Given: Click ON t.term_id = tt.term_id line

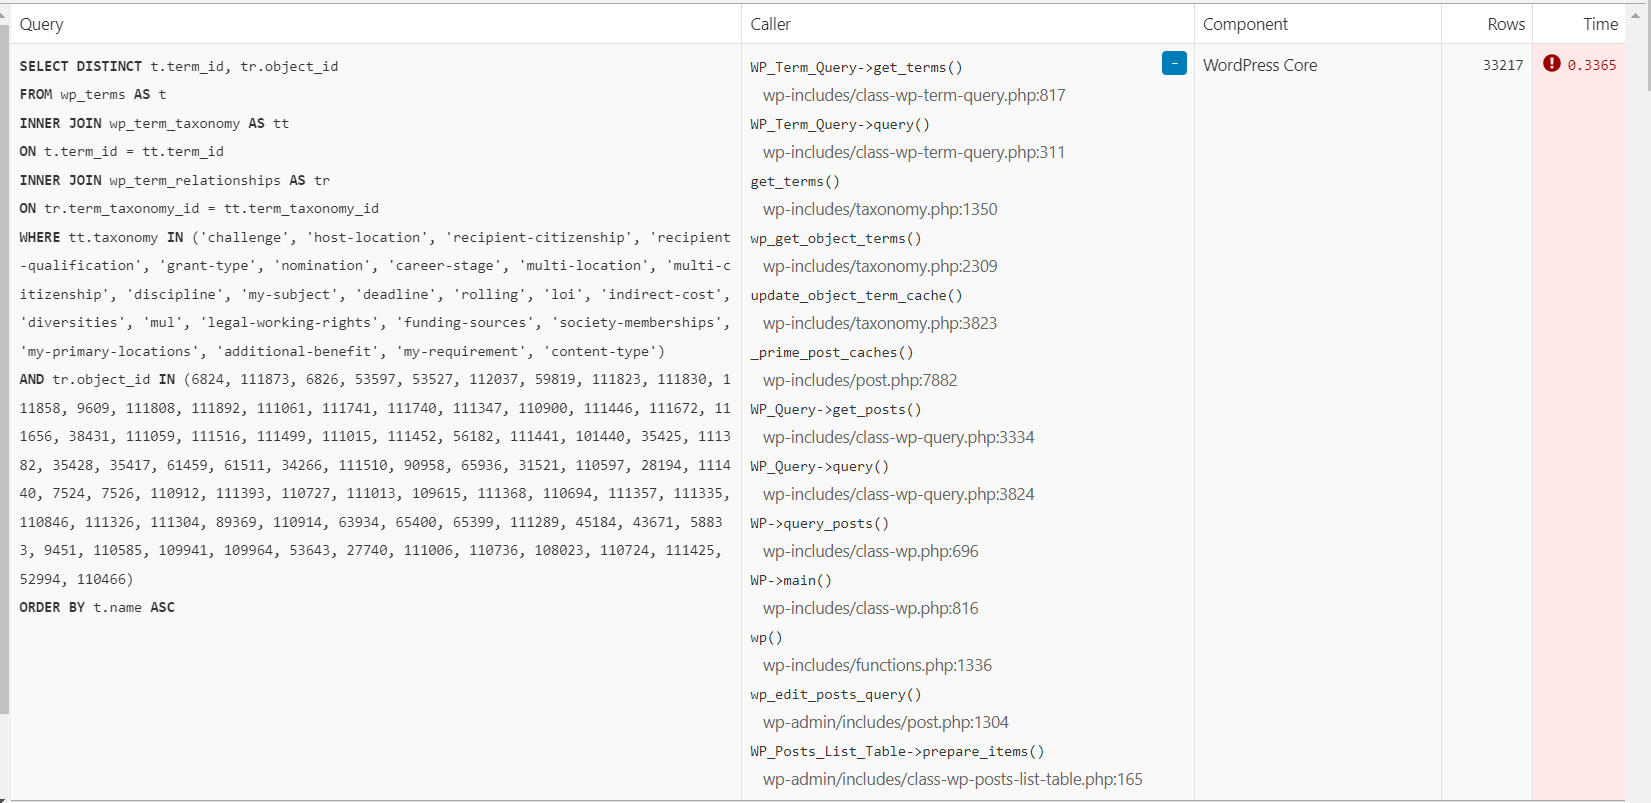Looking at the screenshot, I should coord(122,151).
